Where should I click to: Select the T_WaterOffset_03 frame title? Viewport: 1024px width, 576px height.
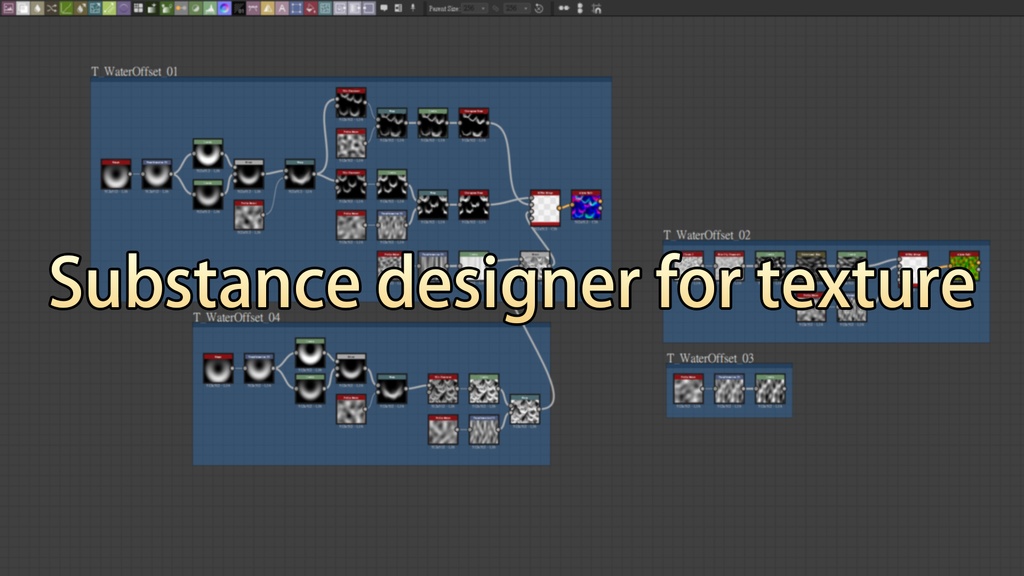(x=710, y=358)
